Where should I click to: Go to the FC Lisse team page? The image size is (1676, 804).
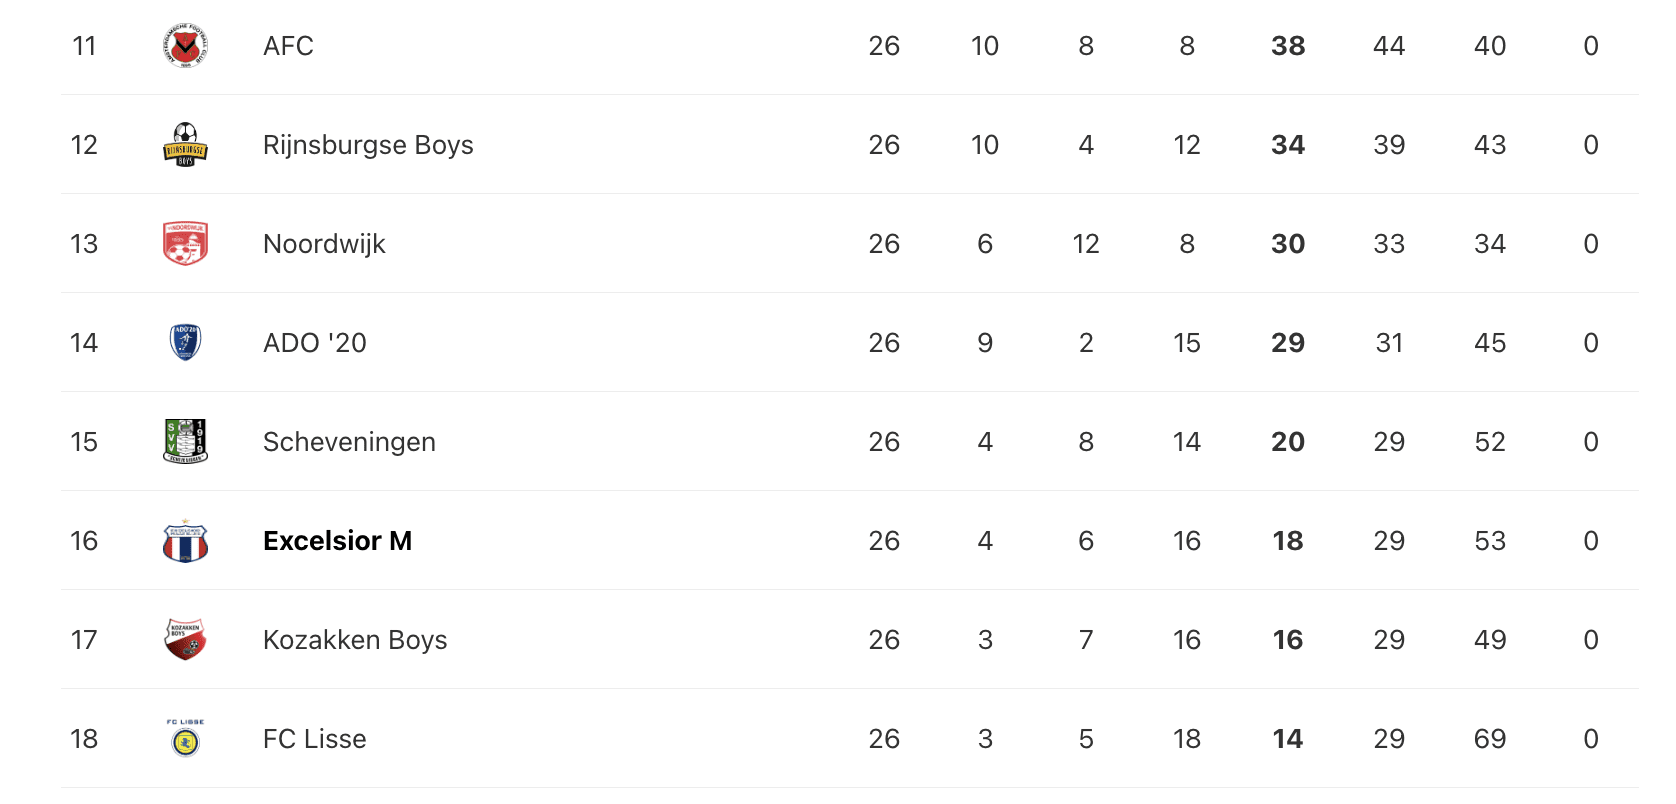point(315,739)
